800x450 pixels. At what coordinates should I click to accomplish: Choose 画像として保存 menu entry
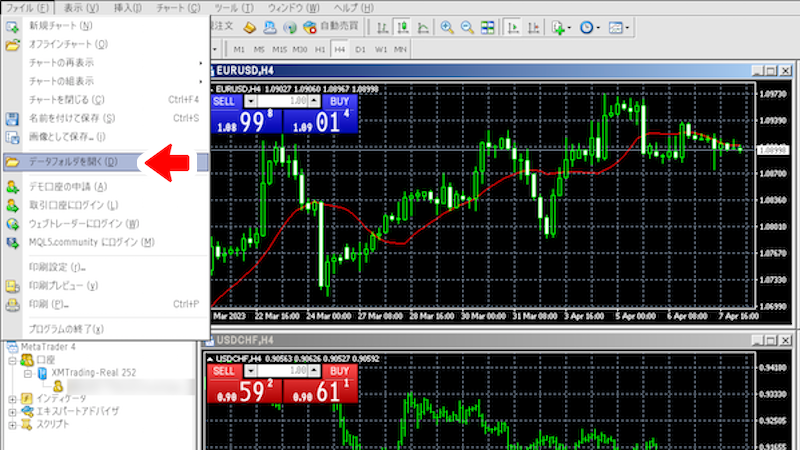[105, 137]
